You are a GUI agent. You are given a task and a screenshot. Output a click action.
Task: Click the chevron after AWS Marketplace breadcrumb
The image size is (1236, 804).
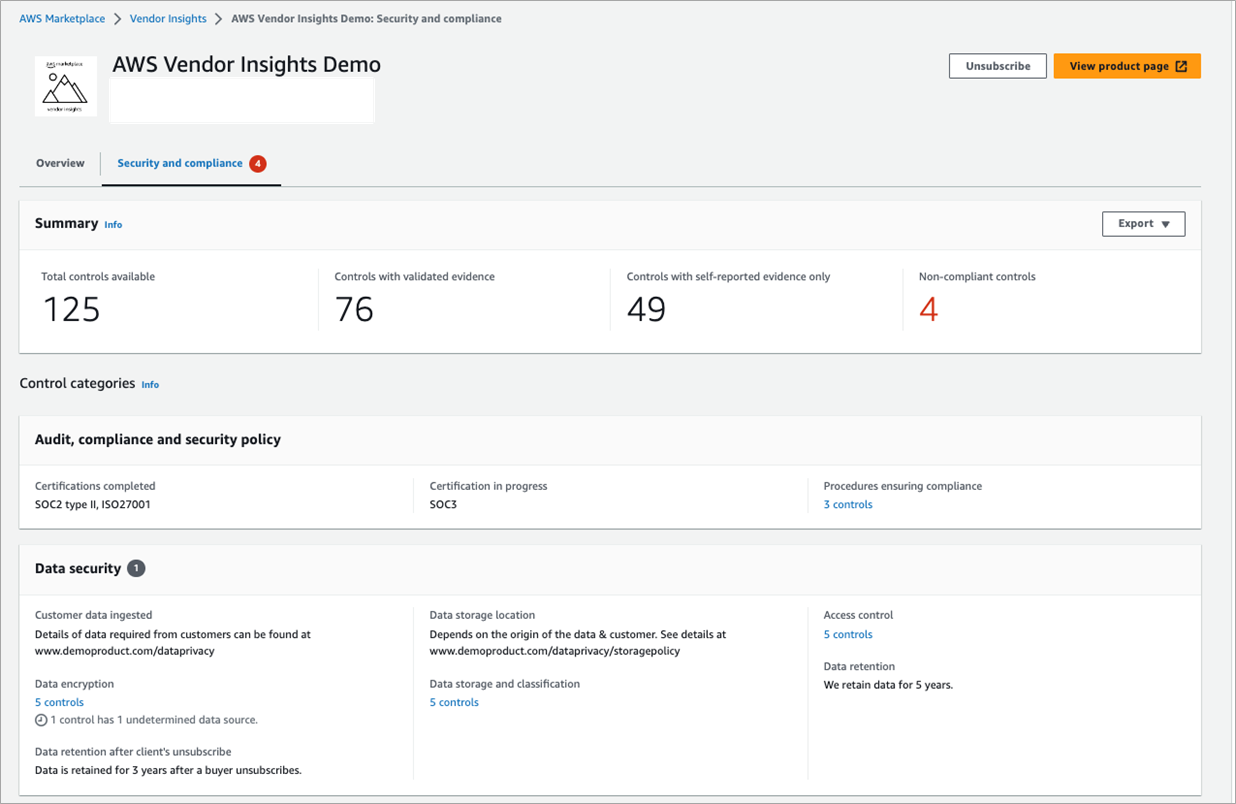(x=117, y=19)
